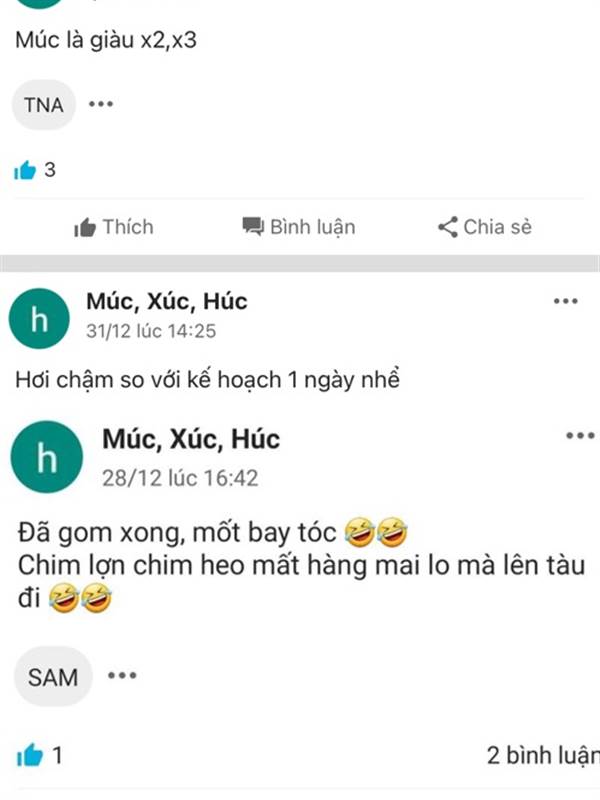Viewport: 600px width, 800px height.
Task: View likes on post with 3 likes
Action: pyautogui.click(x=35, y=170)
